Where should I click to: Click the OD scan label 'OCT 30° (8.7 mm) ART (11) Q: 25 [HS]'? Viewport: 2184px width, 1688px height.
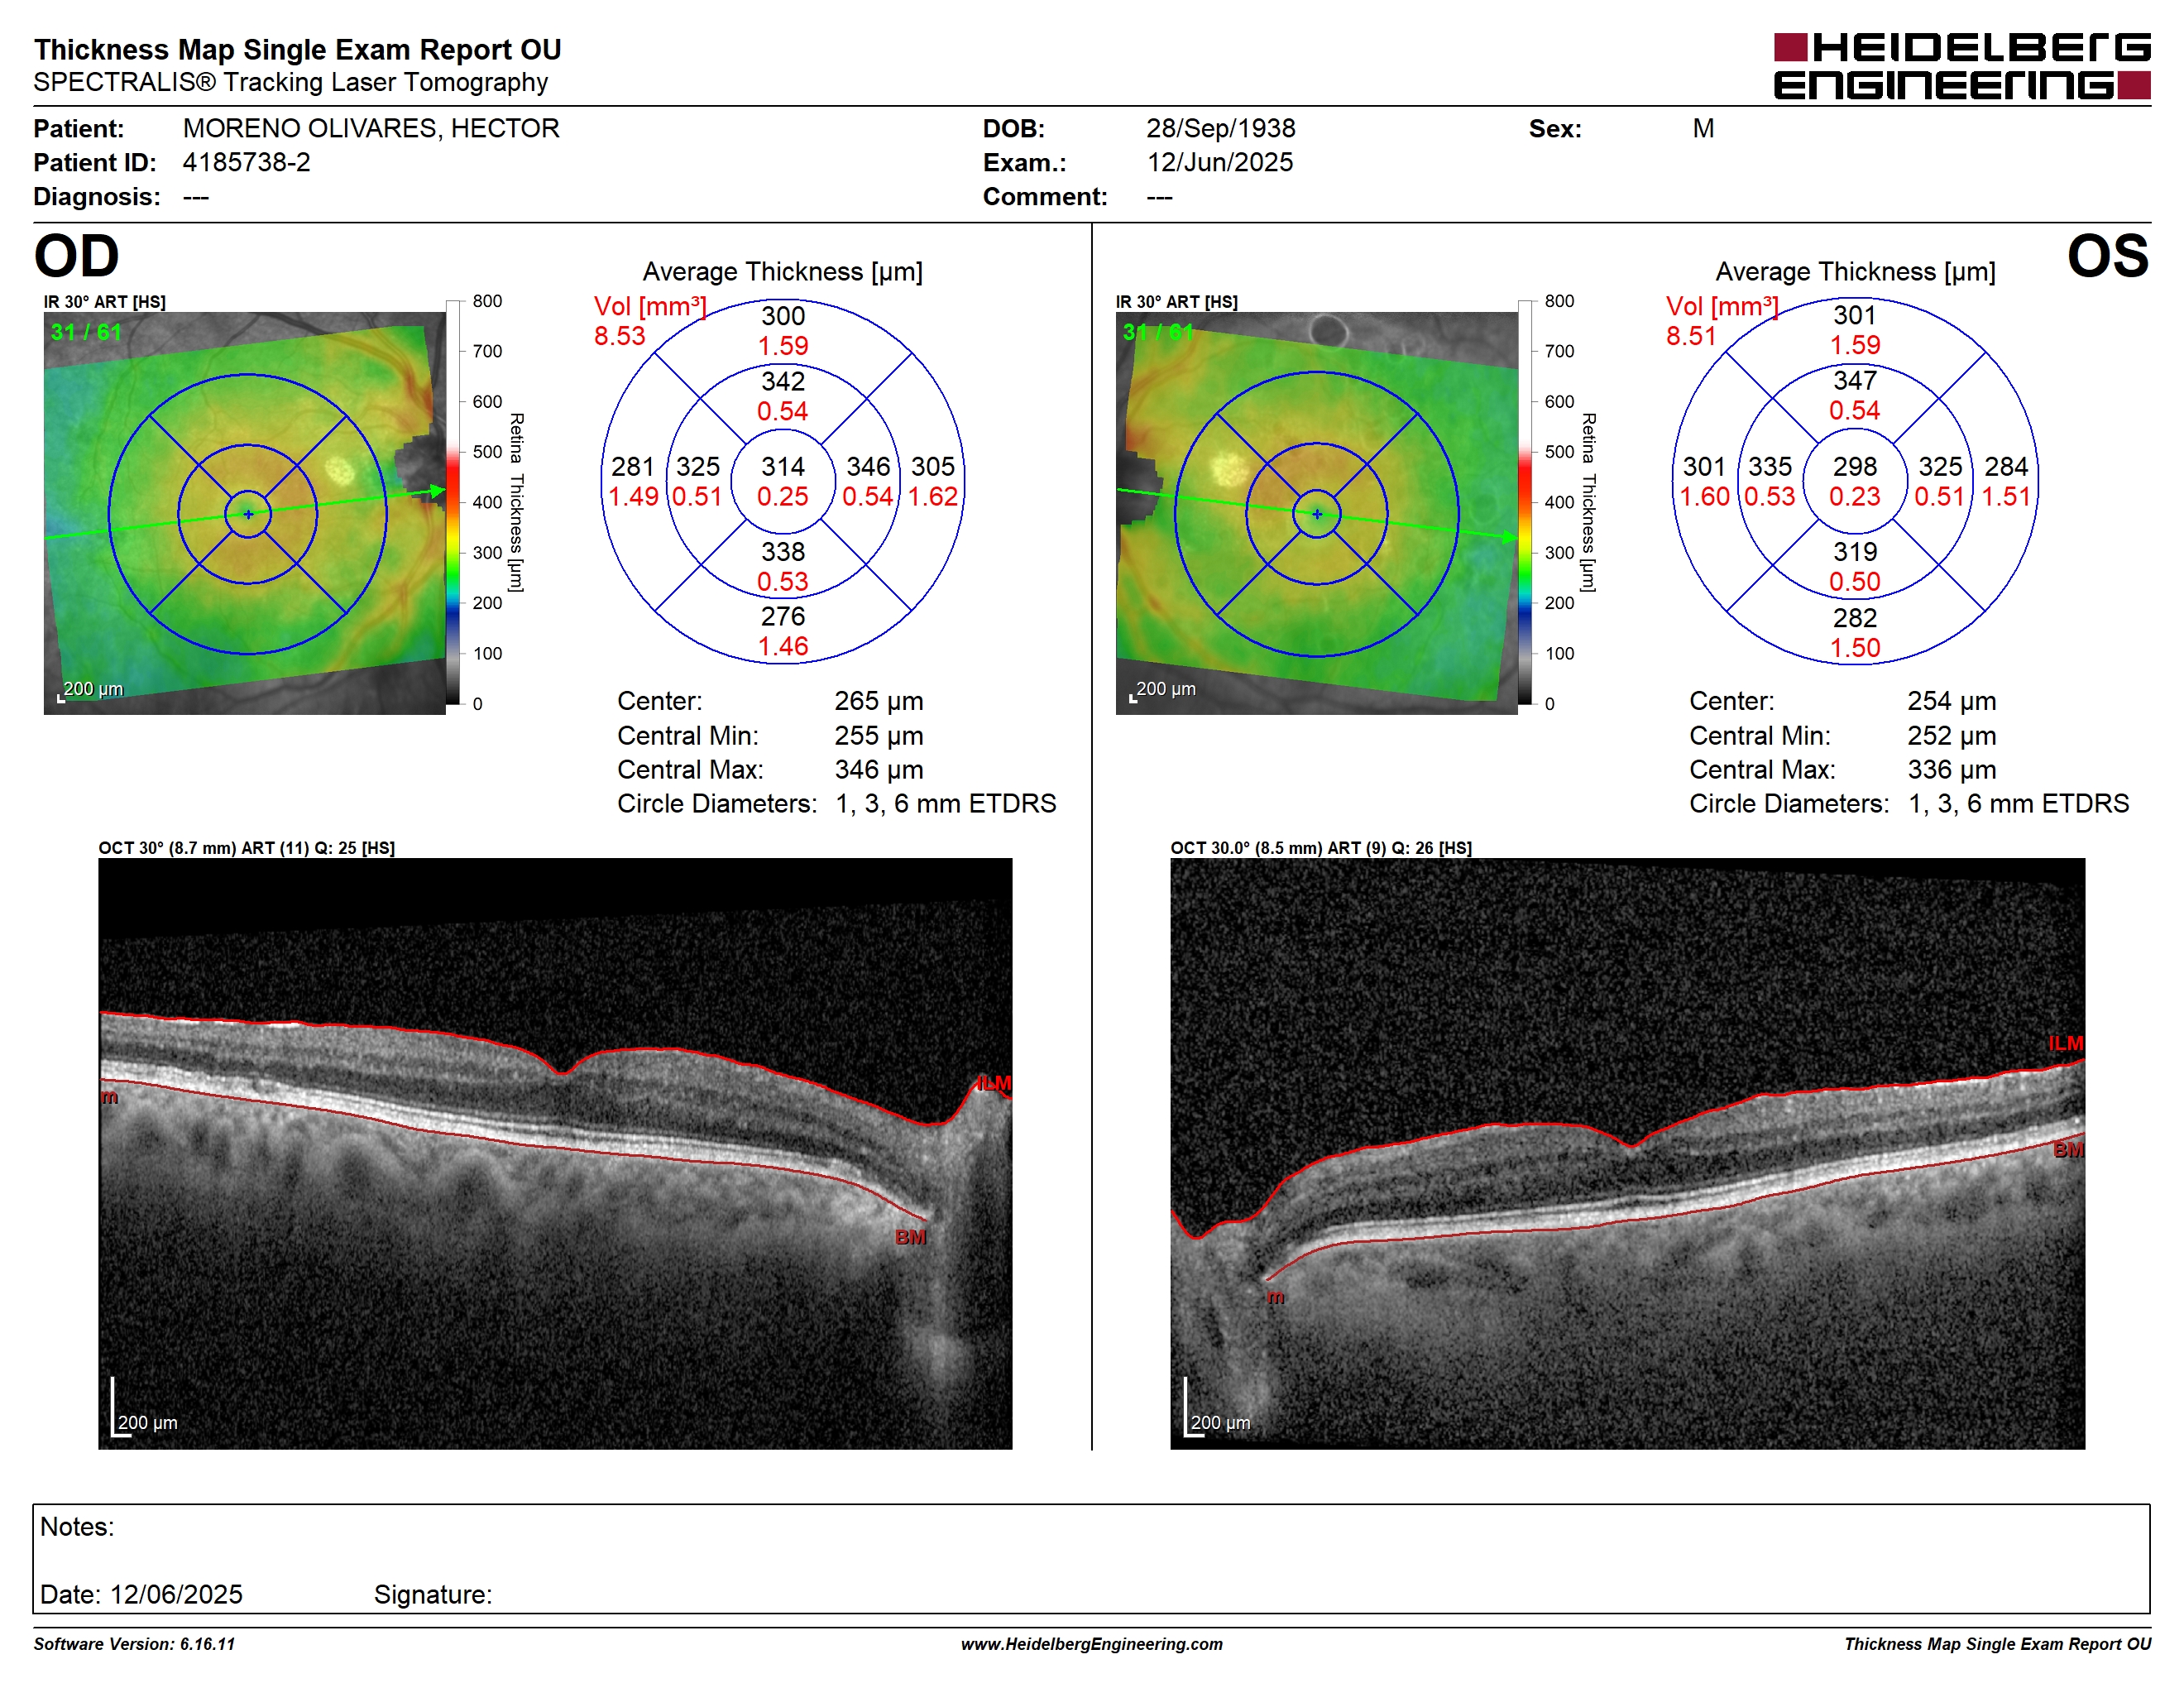(246, 848)
